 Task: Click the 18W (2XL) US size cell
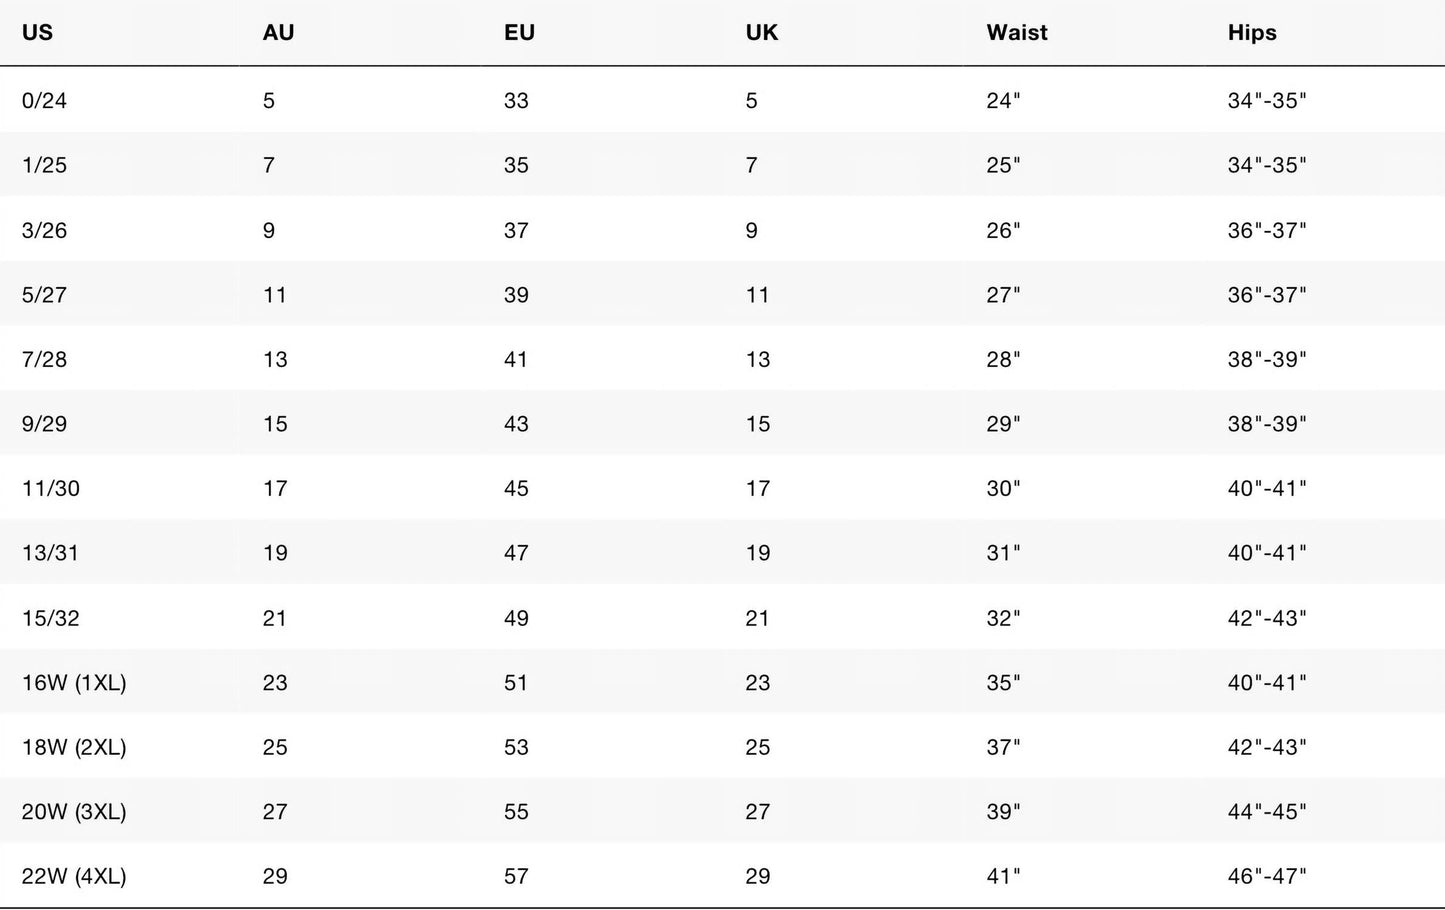[x=74, y=747]
